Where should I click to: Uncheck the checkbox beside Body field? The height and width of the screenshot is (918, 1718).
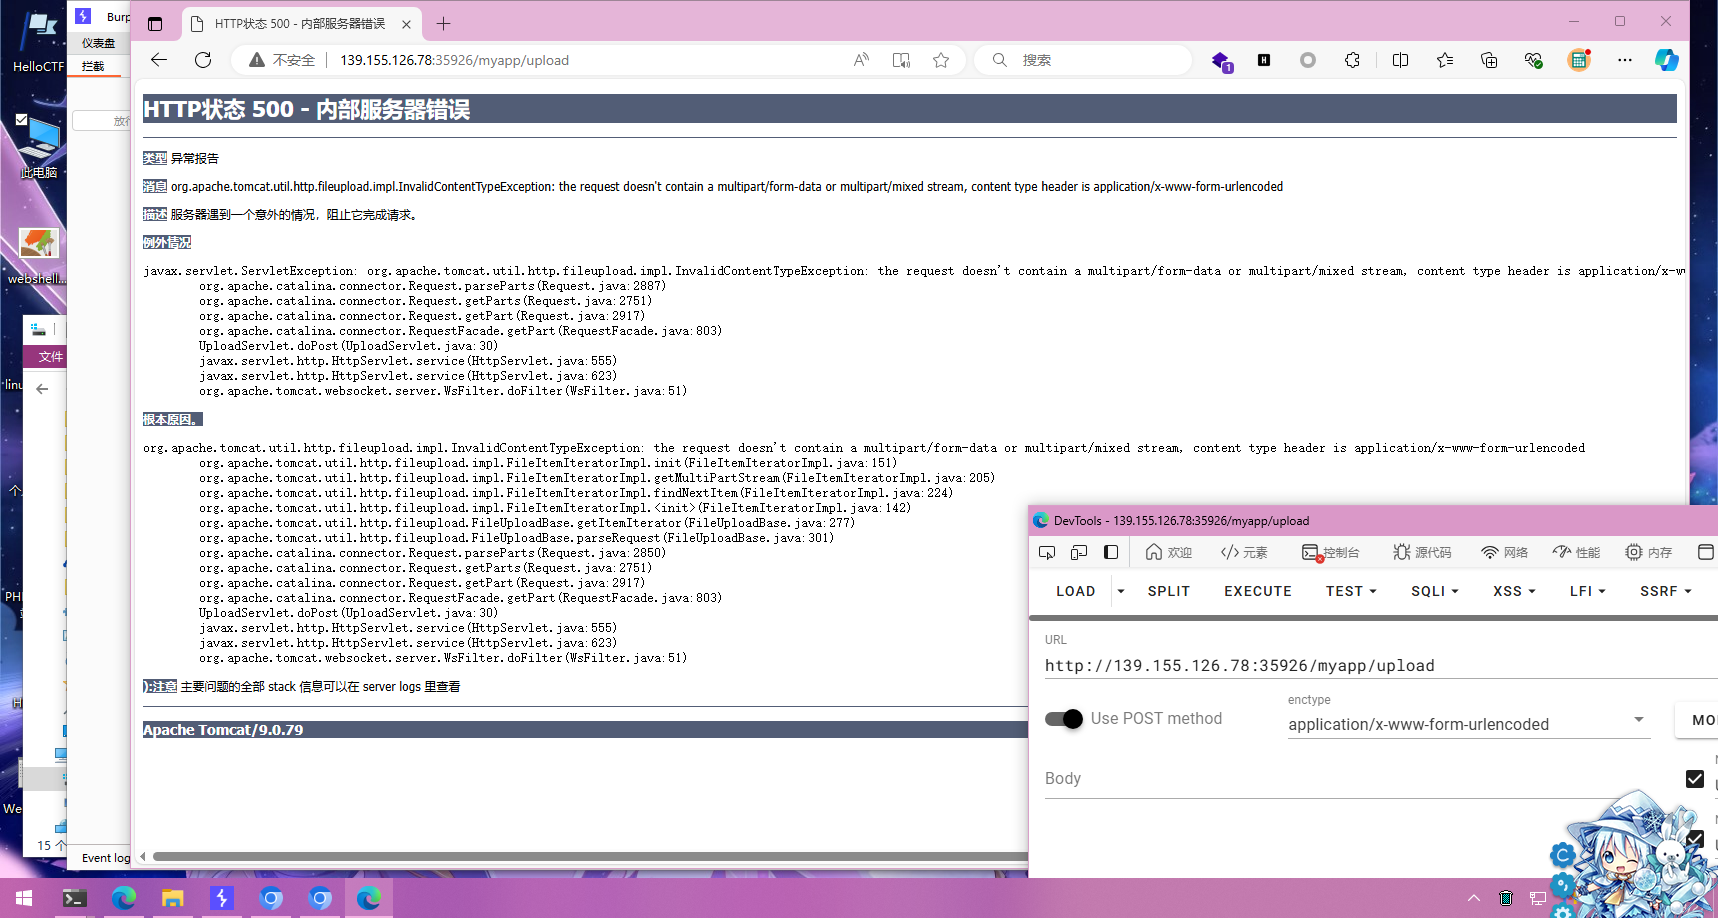[1694, 779]
